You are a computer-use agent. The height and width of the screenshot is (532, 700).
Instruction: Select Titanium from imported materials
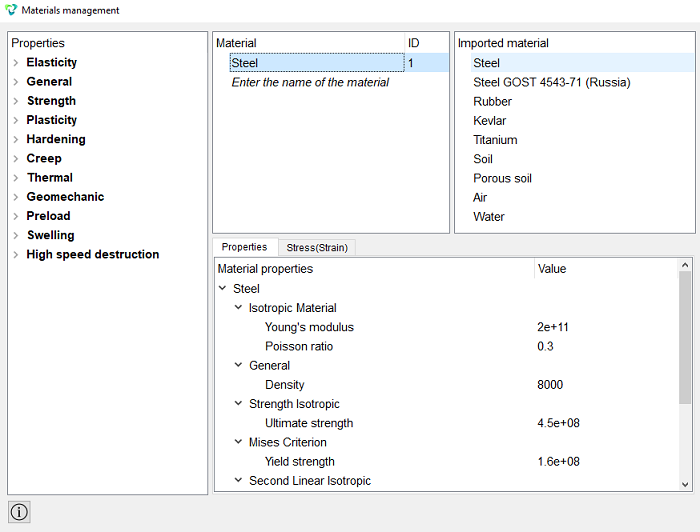tap(495, 140)
